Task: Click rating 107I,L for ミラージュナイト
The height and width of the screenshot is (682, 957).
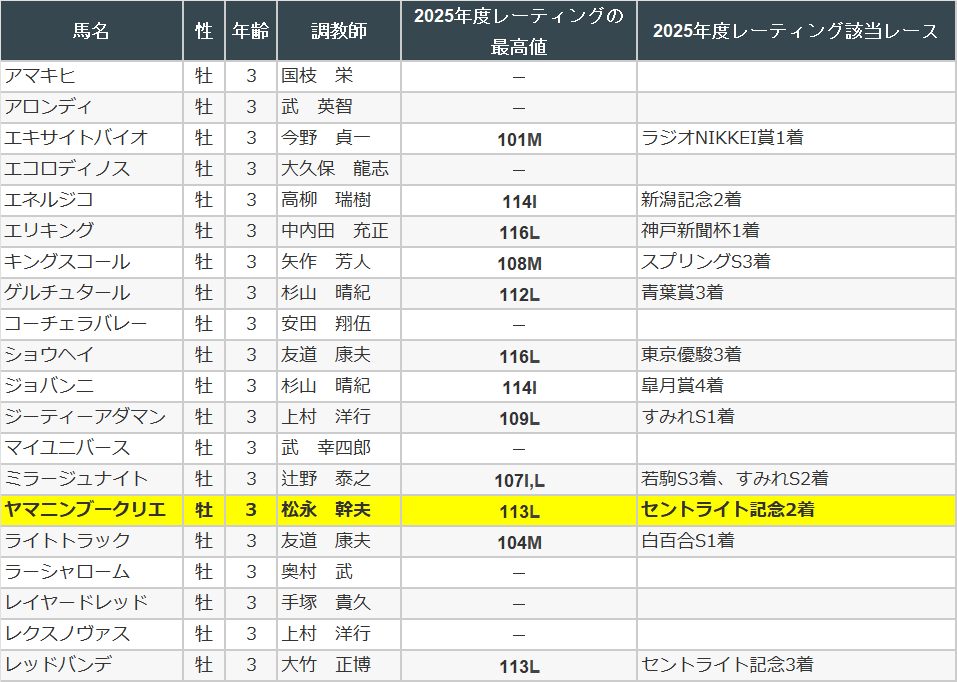Action: click(518, 480)
